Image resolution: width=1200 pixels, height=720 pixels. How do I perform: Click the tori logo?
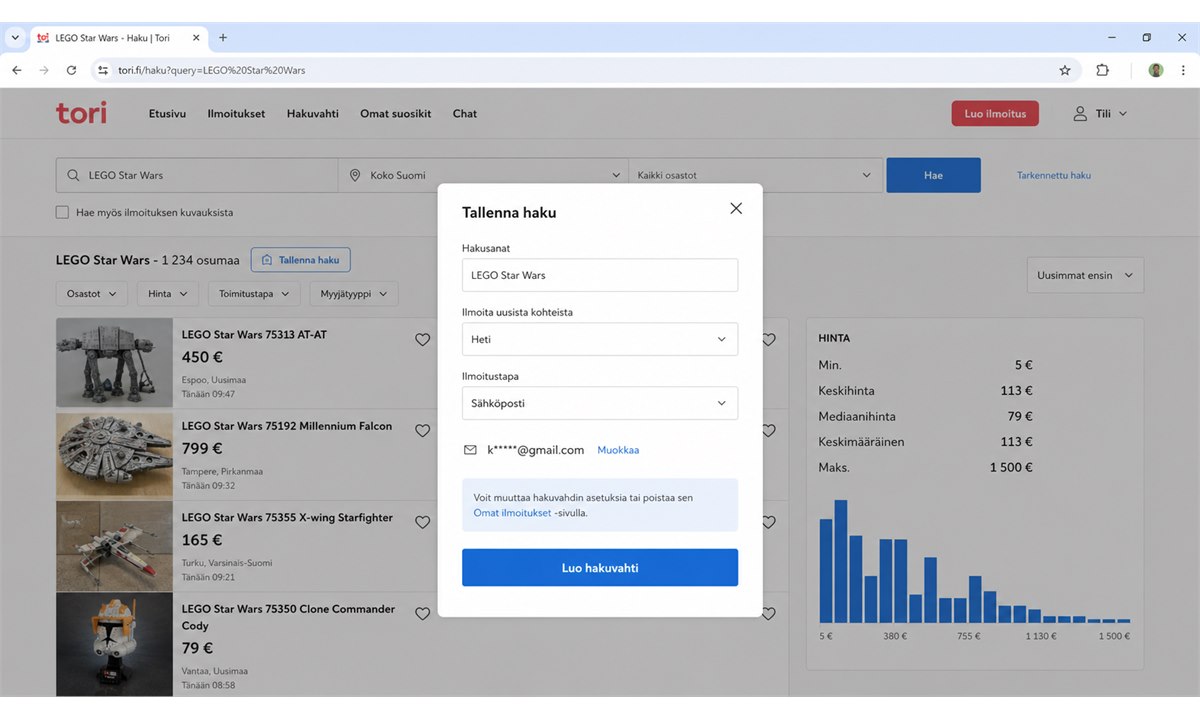[81, 113]
